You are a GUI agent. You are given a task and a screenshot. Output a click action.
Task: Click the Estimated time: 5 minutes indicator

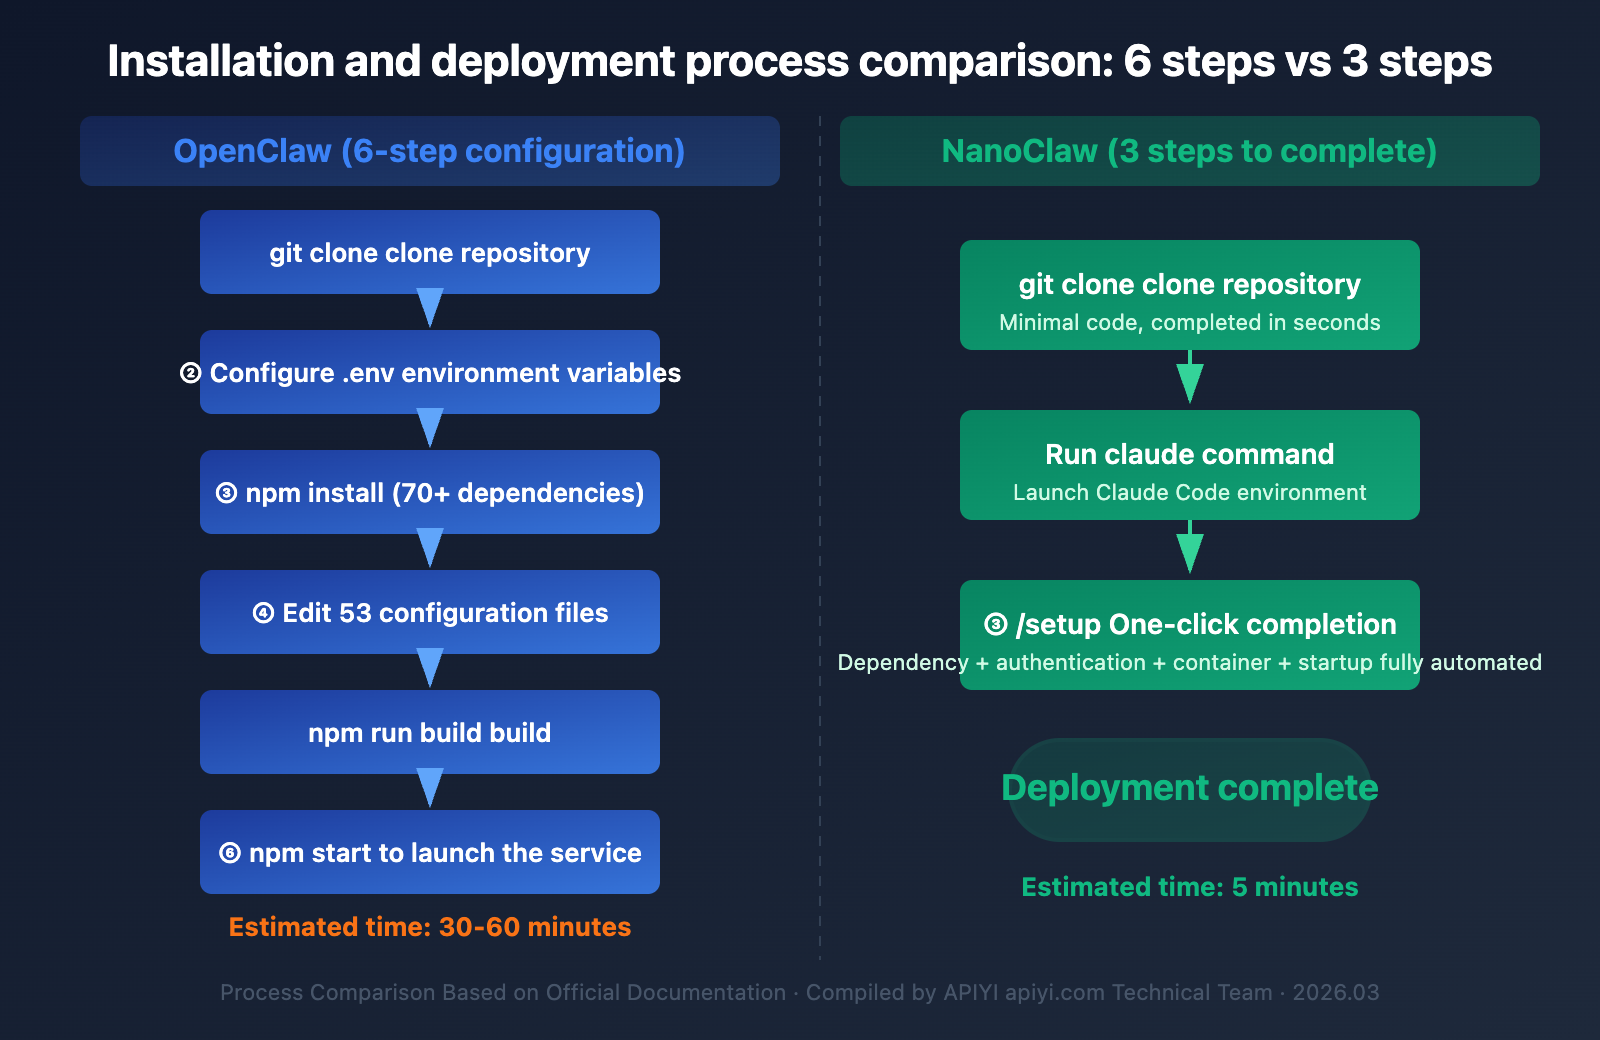1189,887
